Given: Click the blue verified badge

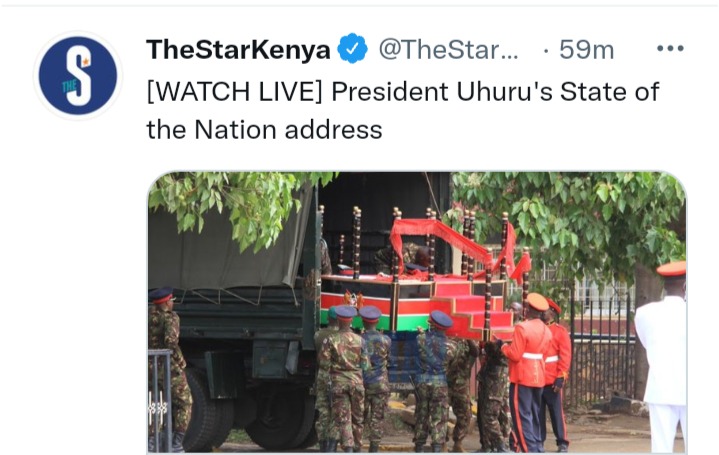Looking at the screenshot, I should (352, 49).
